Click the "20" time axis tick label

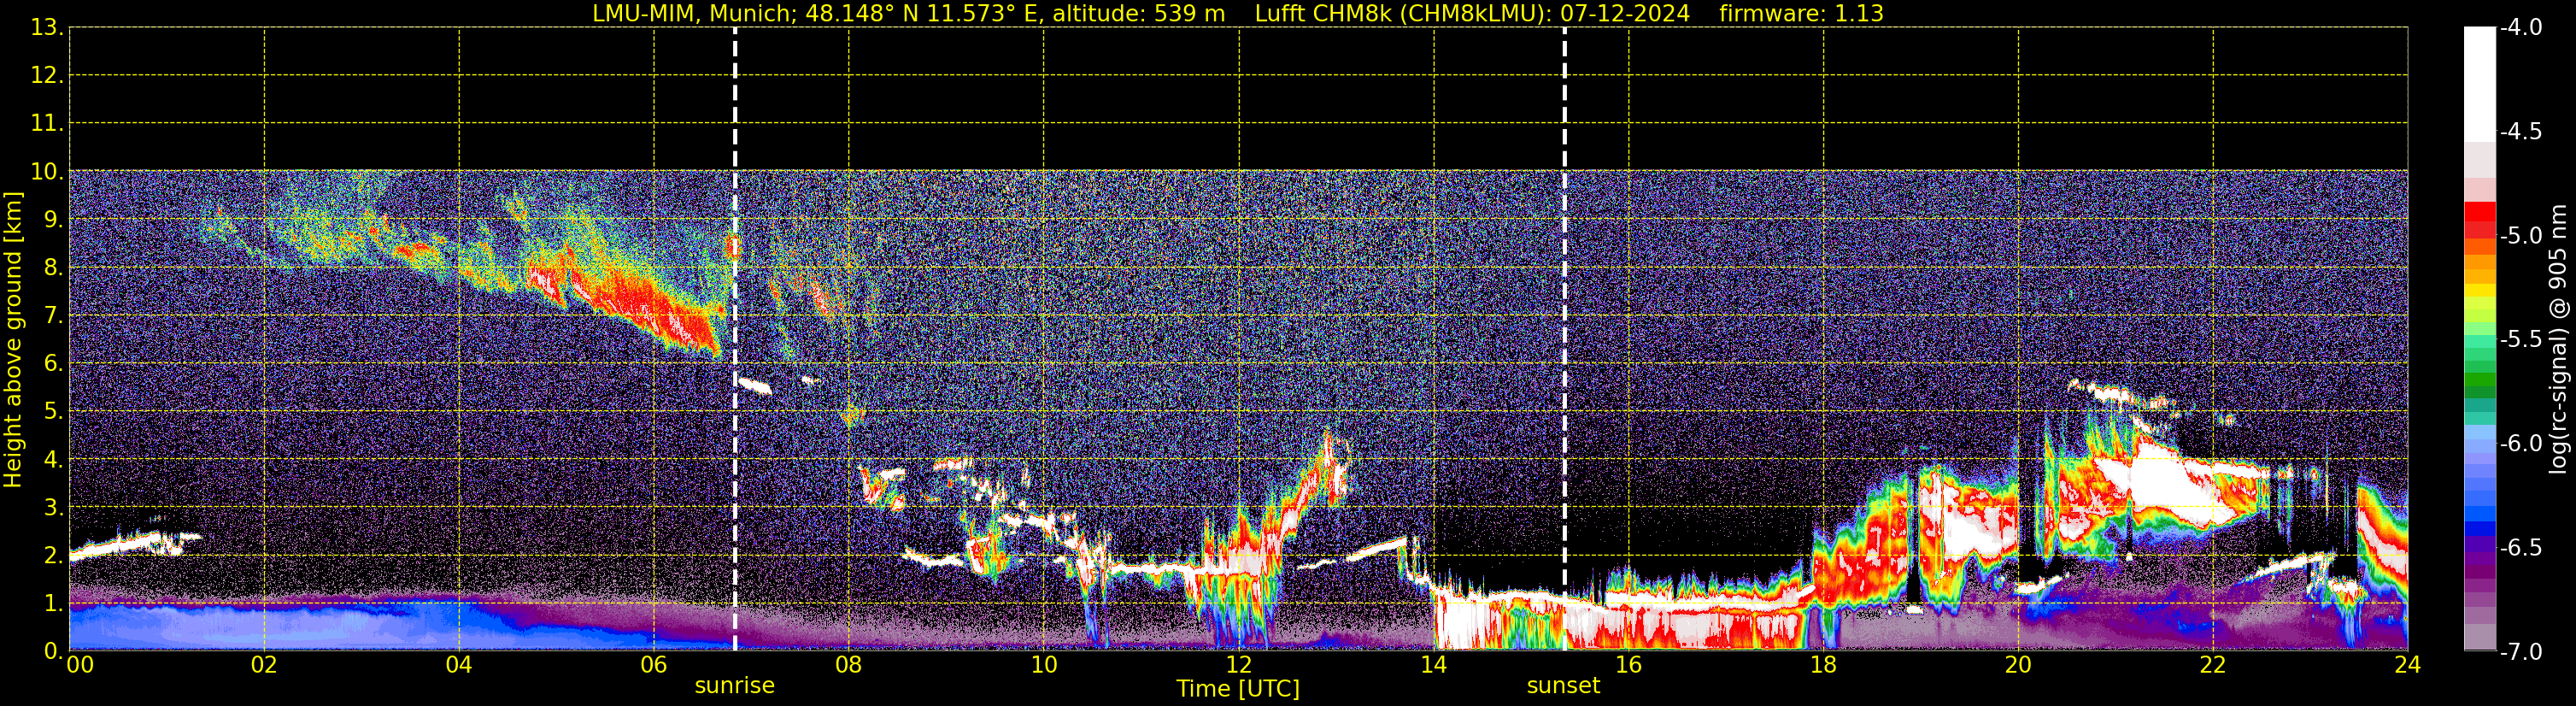tap(2018, 665)
